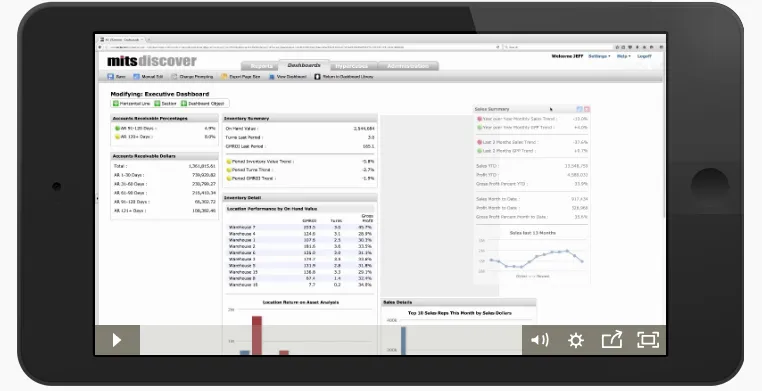Enter fullscreen mode for the video
762x391 pixels.
648,340
